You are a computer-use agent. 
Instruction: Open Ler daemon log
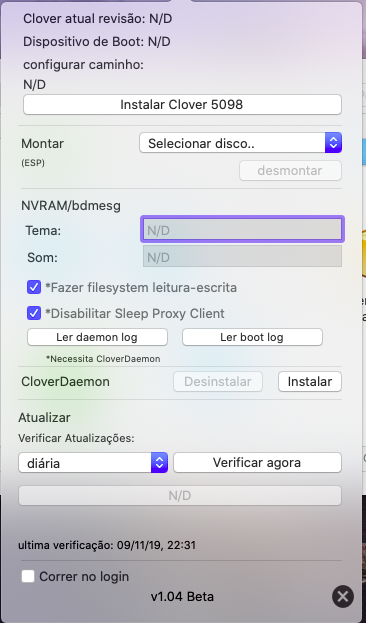pyautogui.click(x=97, y=337)
